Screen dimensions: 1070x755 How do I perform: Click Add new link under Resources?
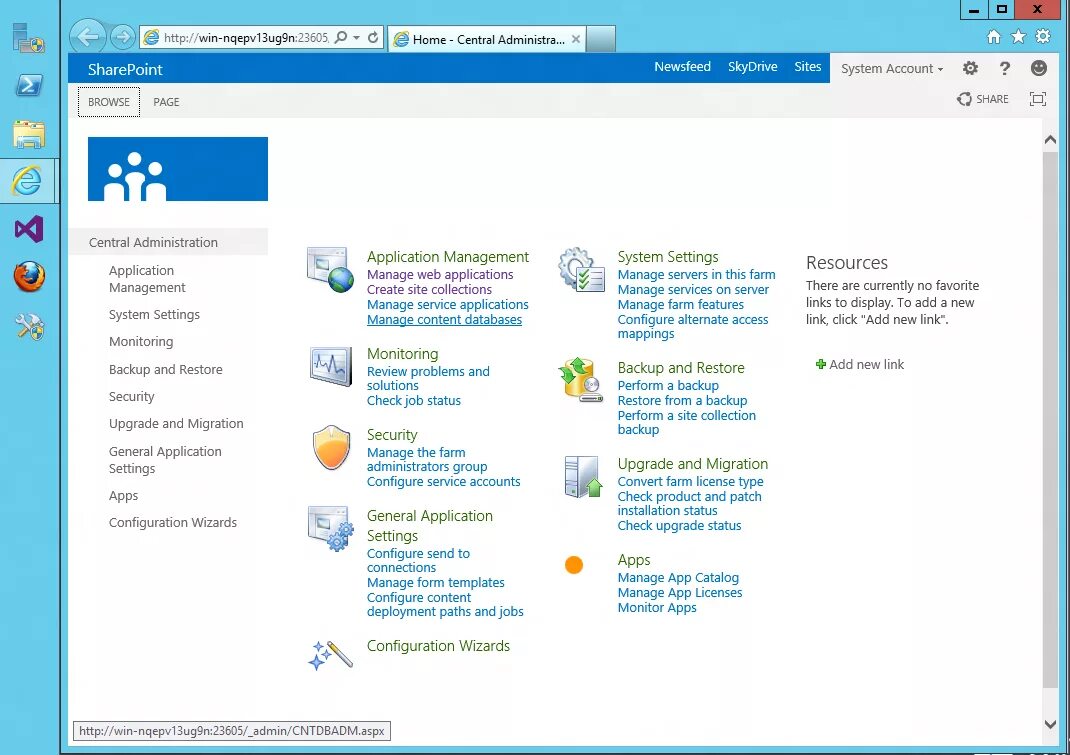[x=860, y=365]
